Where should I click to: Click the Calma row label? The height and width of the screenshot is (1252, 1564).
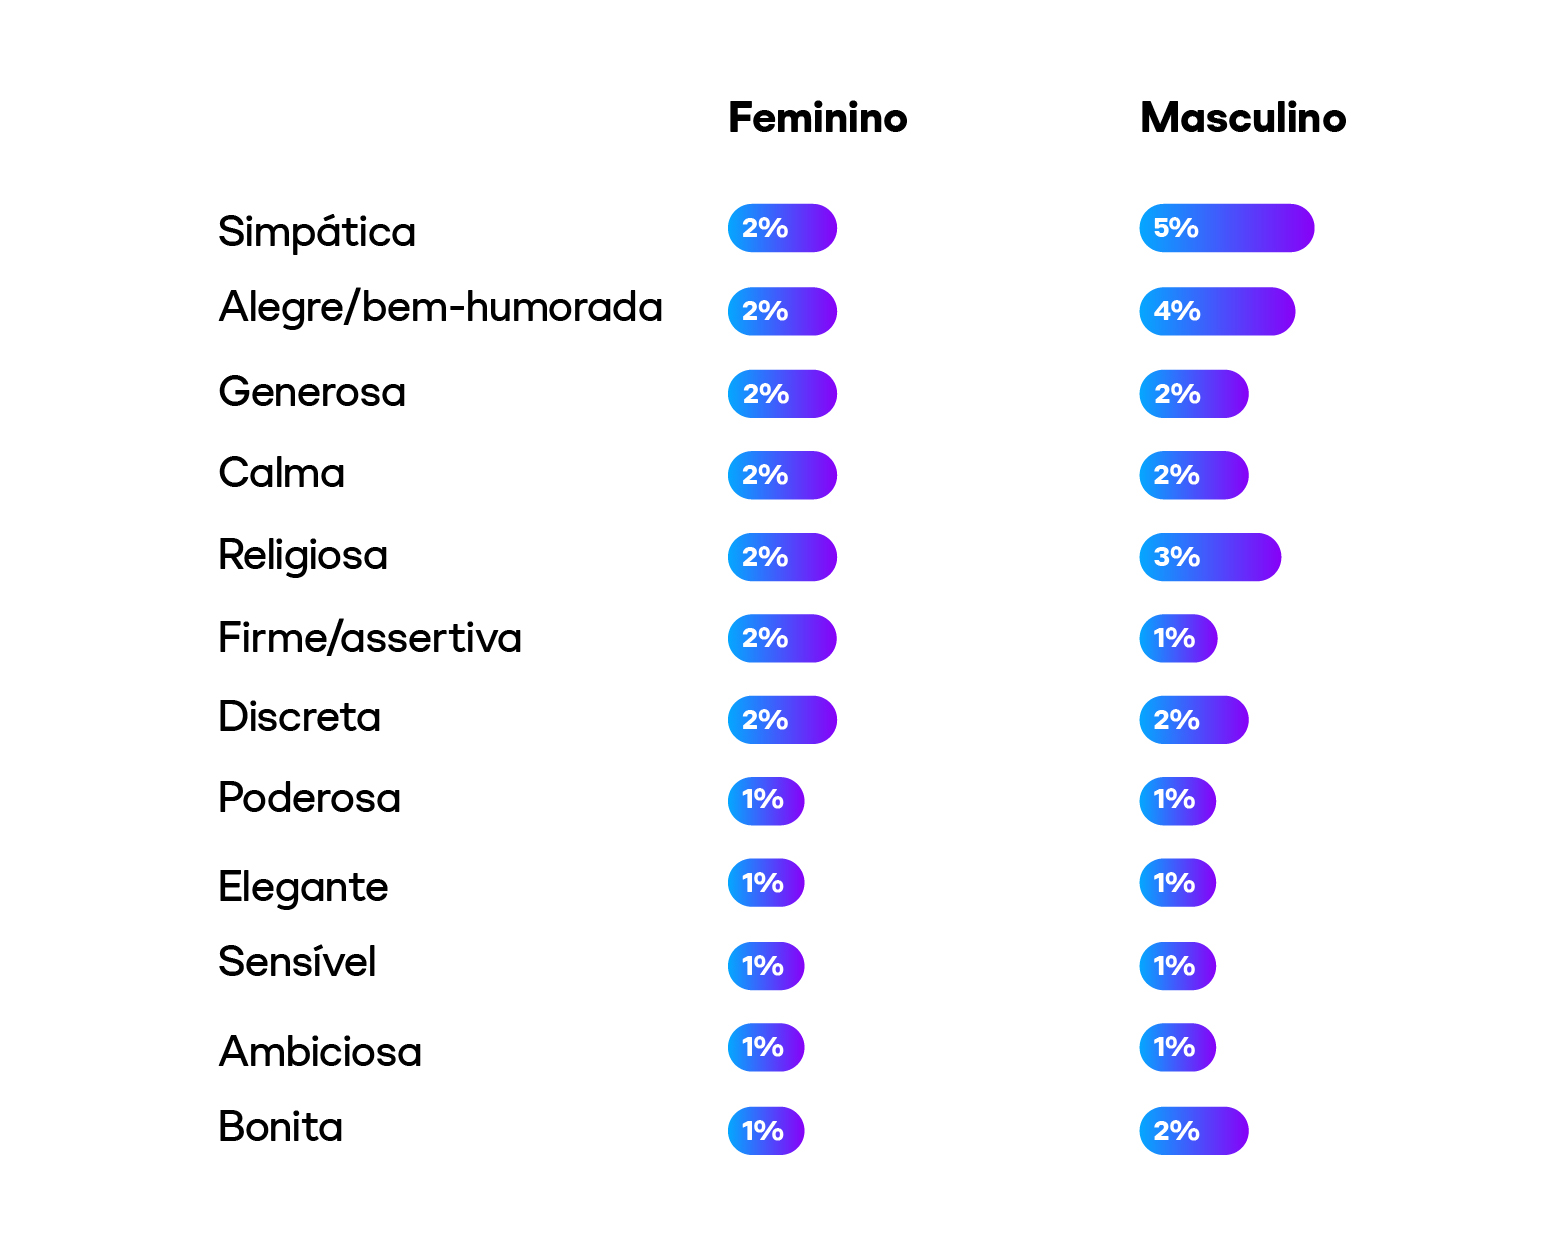click(281, 473)
